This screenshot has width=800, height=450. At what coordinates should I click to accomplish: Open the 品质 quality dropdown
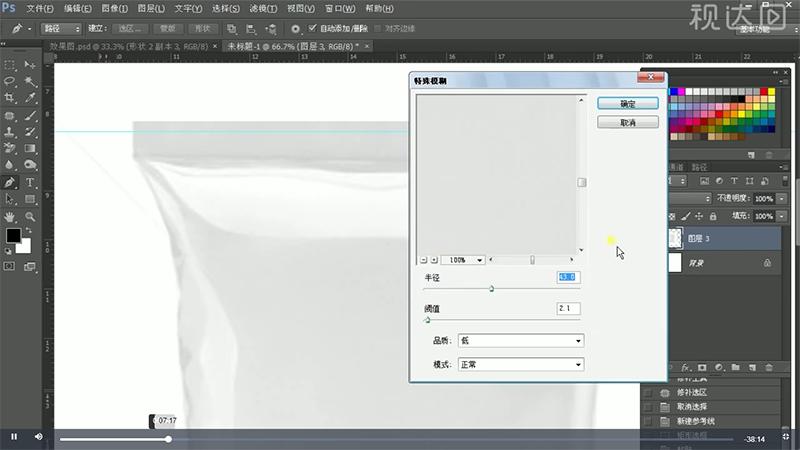[x=520, y=341]
